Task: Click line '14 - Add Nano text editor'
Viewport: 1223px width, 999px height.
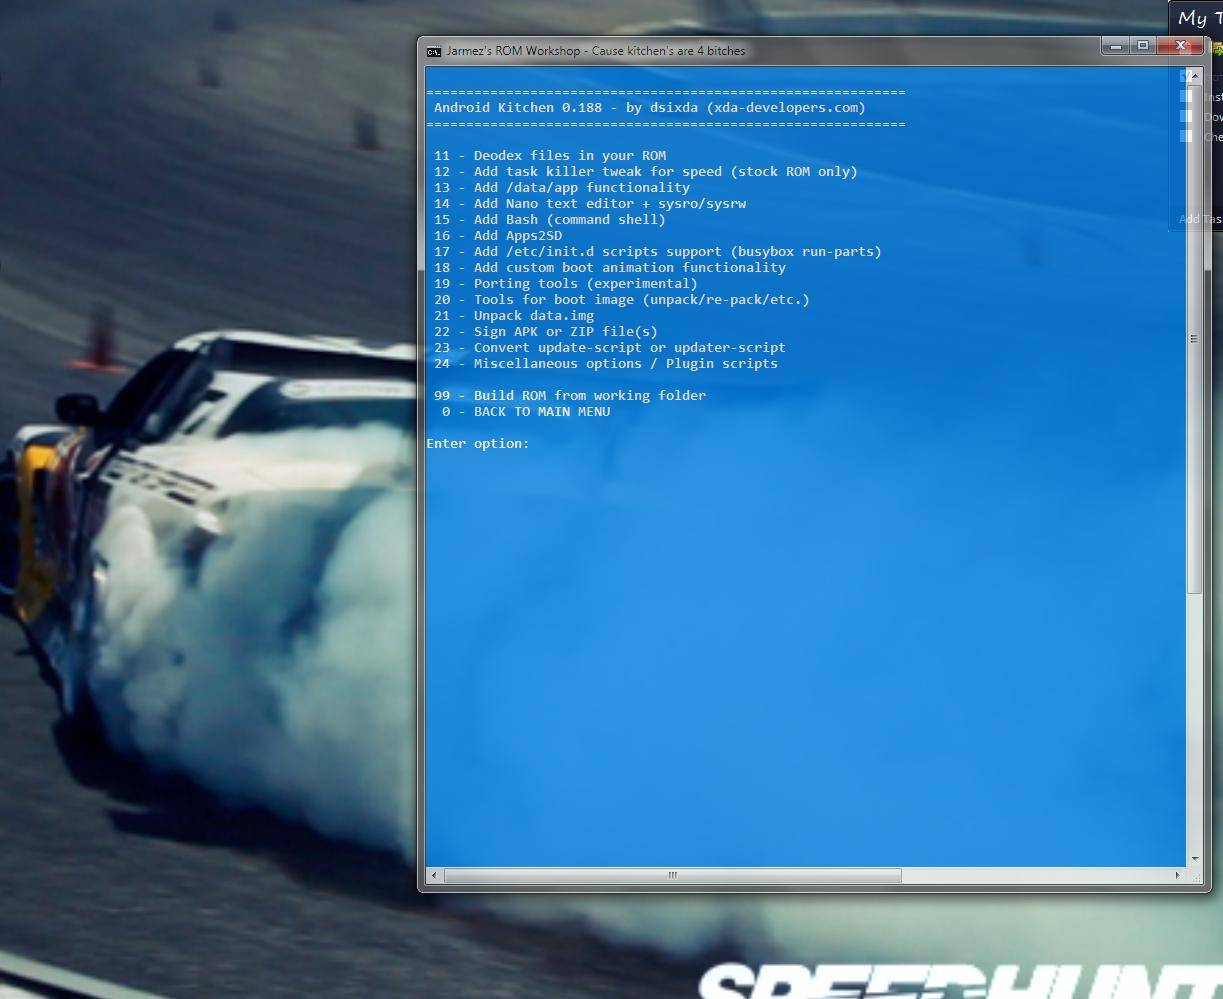Action: (x=590, y=203)
